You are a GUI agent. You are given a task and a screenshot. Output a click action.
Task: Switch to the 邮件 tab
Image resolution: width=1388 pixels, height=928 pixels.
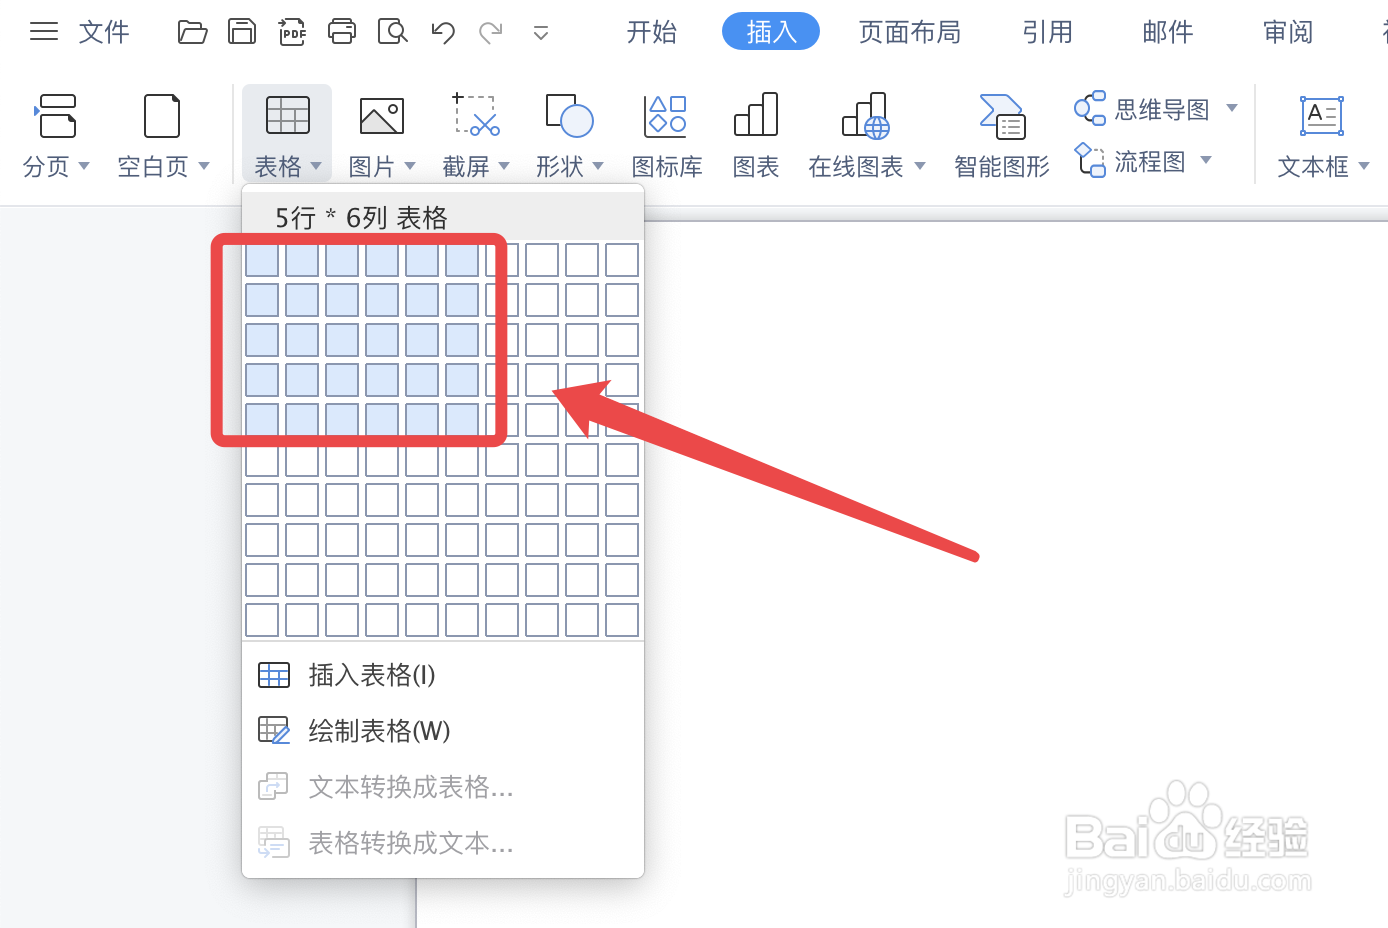click(1168, 32)
